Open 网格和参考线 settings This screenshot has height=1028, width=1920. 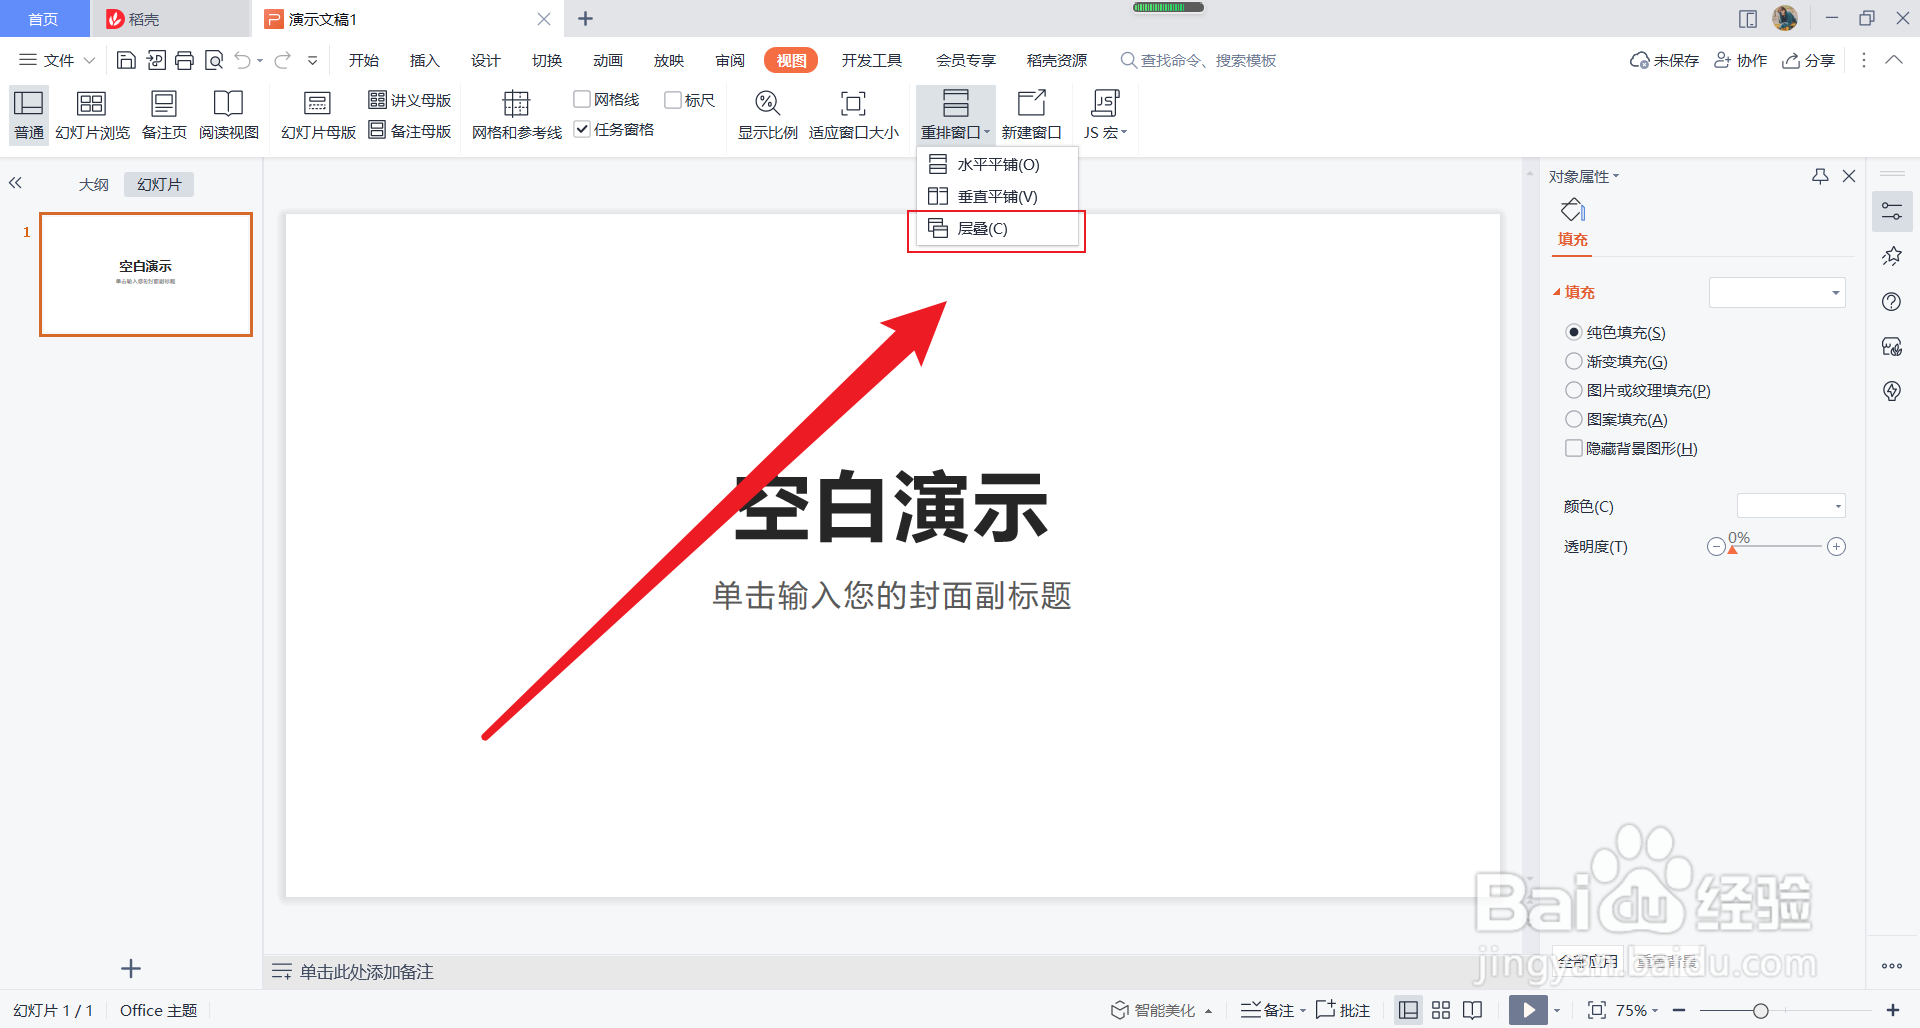click(x=515, y=113)
